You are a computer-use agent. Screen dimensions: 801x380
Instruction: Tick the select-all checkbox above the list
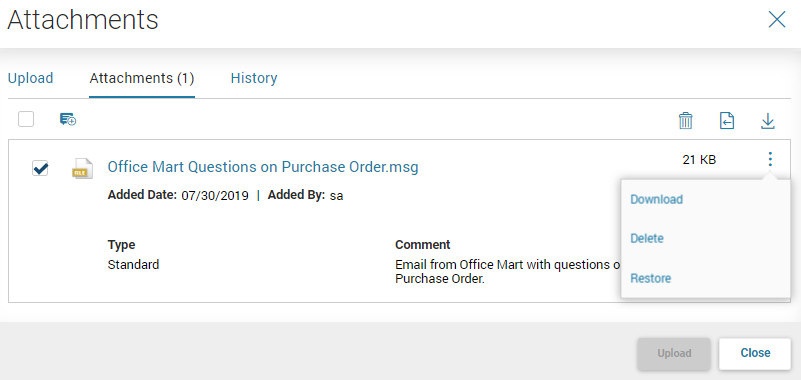click(26, 120)
